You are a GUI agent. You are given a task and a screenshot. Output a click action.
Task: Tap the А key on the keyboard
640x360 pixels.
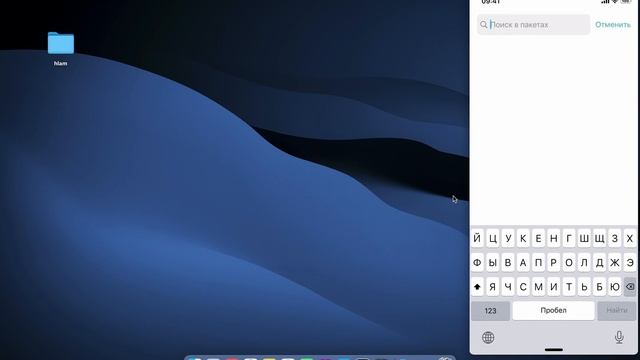tap(523, 263)
